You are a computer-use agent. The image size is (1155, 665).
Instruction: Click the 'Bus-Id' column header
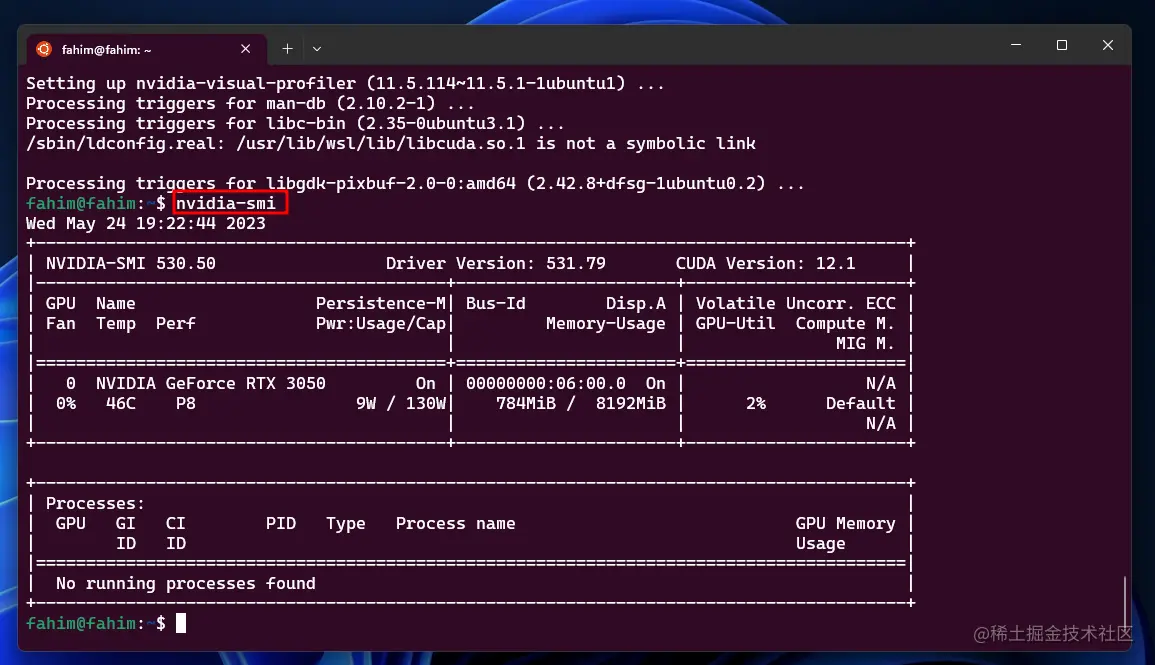[x=496, y=303]
